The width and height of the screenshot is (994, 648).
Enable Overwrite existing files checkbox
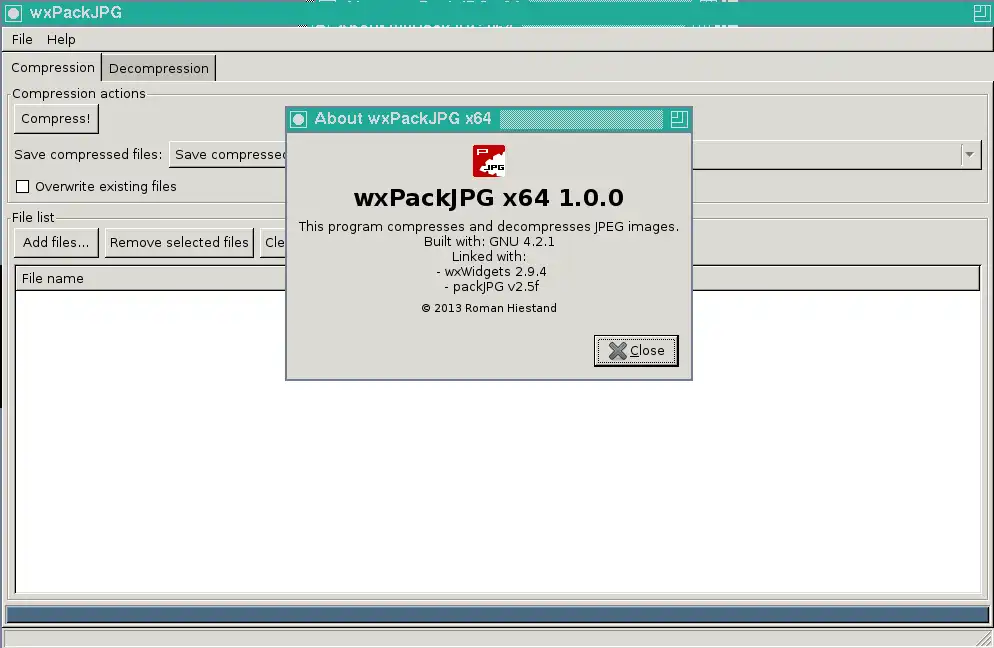(23, 186)
